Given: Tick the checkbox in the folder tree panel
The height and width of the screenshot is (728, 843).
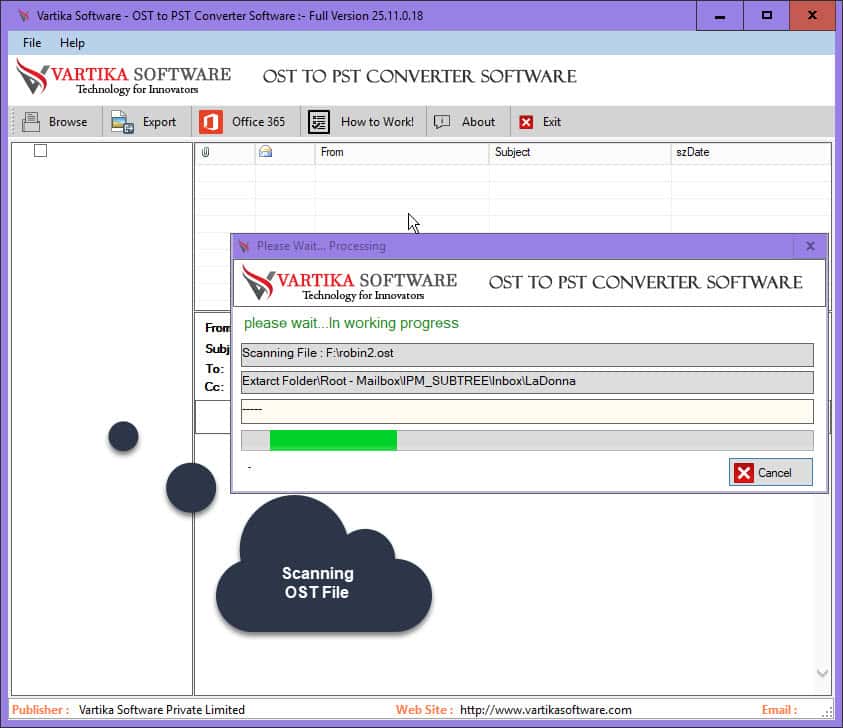Looking at the screenshot, I should [40, 151].
